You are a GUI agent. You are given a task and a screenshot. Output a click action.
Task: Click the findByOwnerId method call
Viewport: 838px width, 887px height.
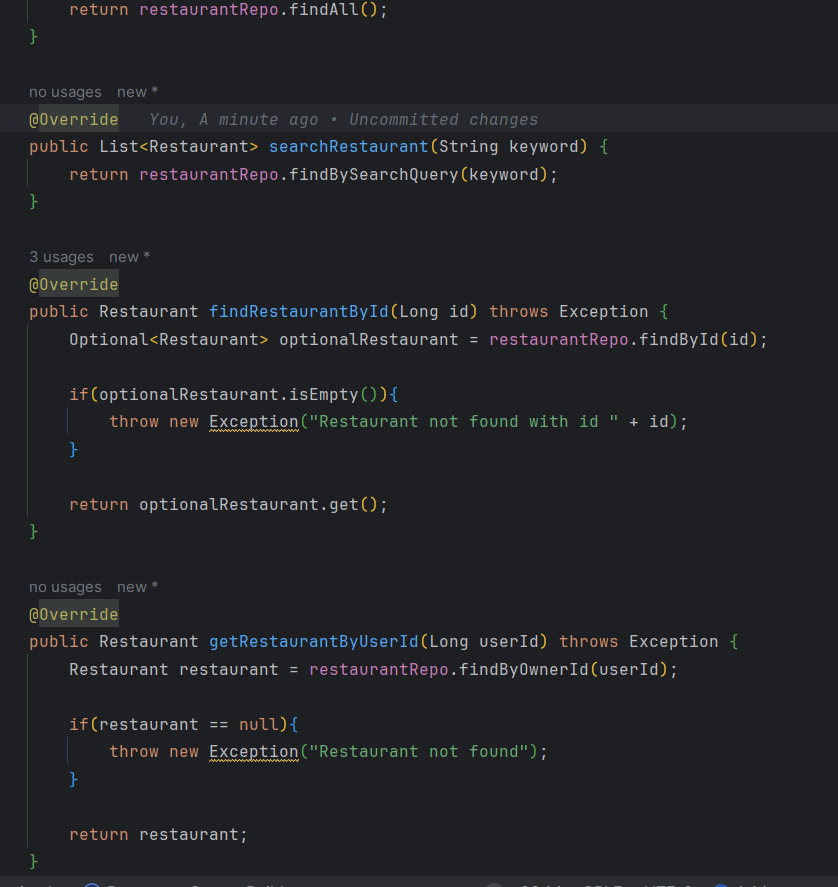pos(523,670)
